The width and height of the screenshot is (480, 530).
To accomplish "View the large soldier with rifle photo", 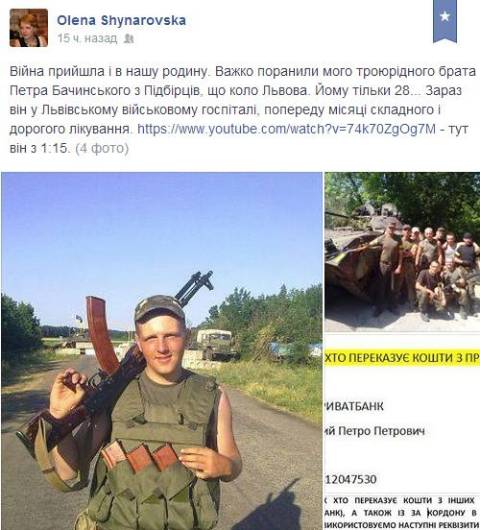I will click(162, 351).
